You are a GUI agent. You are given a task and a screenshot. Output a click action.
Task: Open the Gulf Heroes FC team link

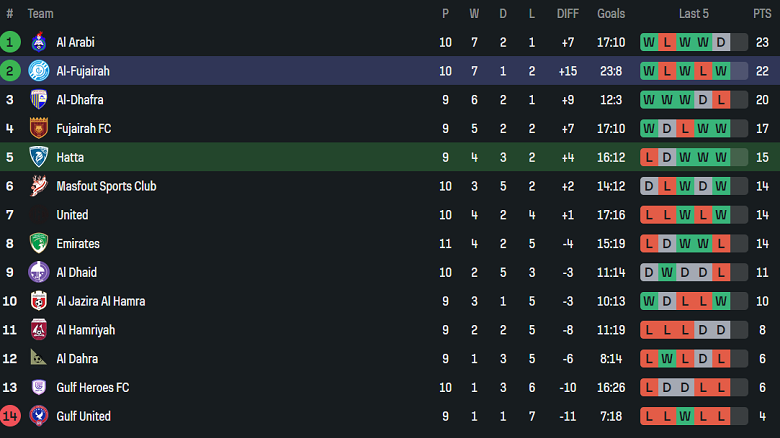point(93,387)
